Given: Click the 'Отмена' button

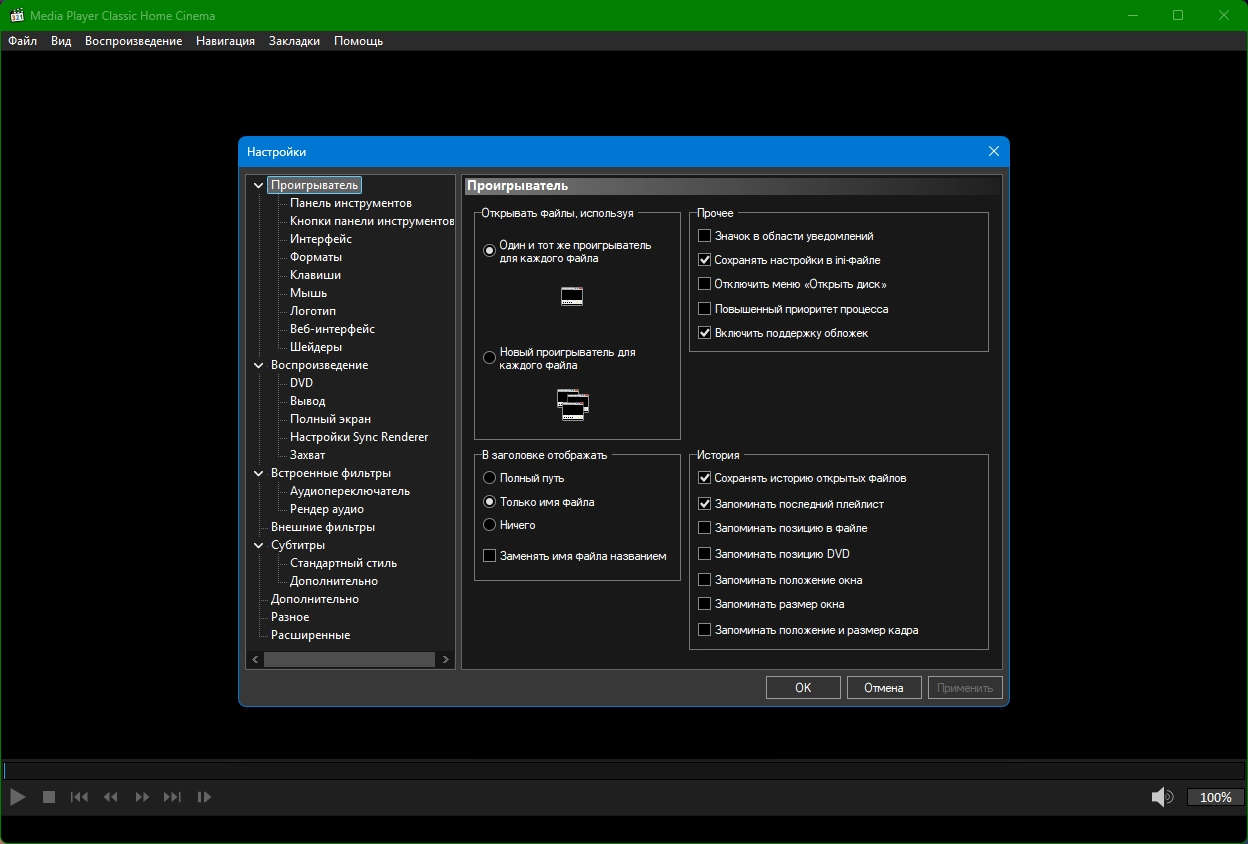Looking at the screenshot, I should click(x=883, y=688).
